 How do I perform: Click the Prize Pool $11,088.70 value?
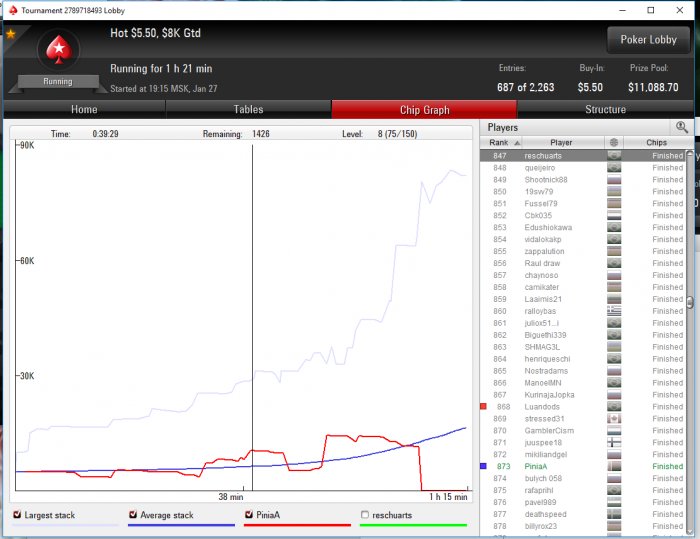coord(653,87)
